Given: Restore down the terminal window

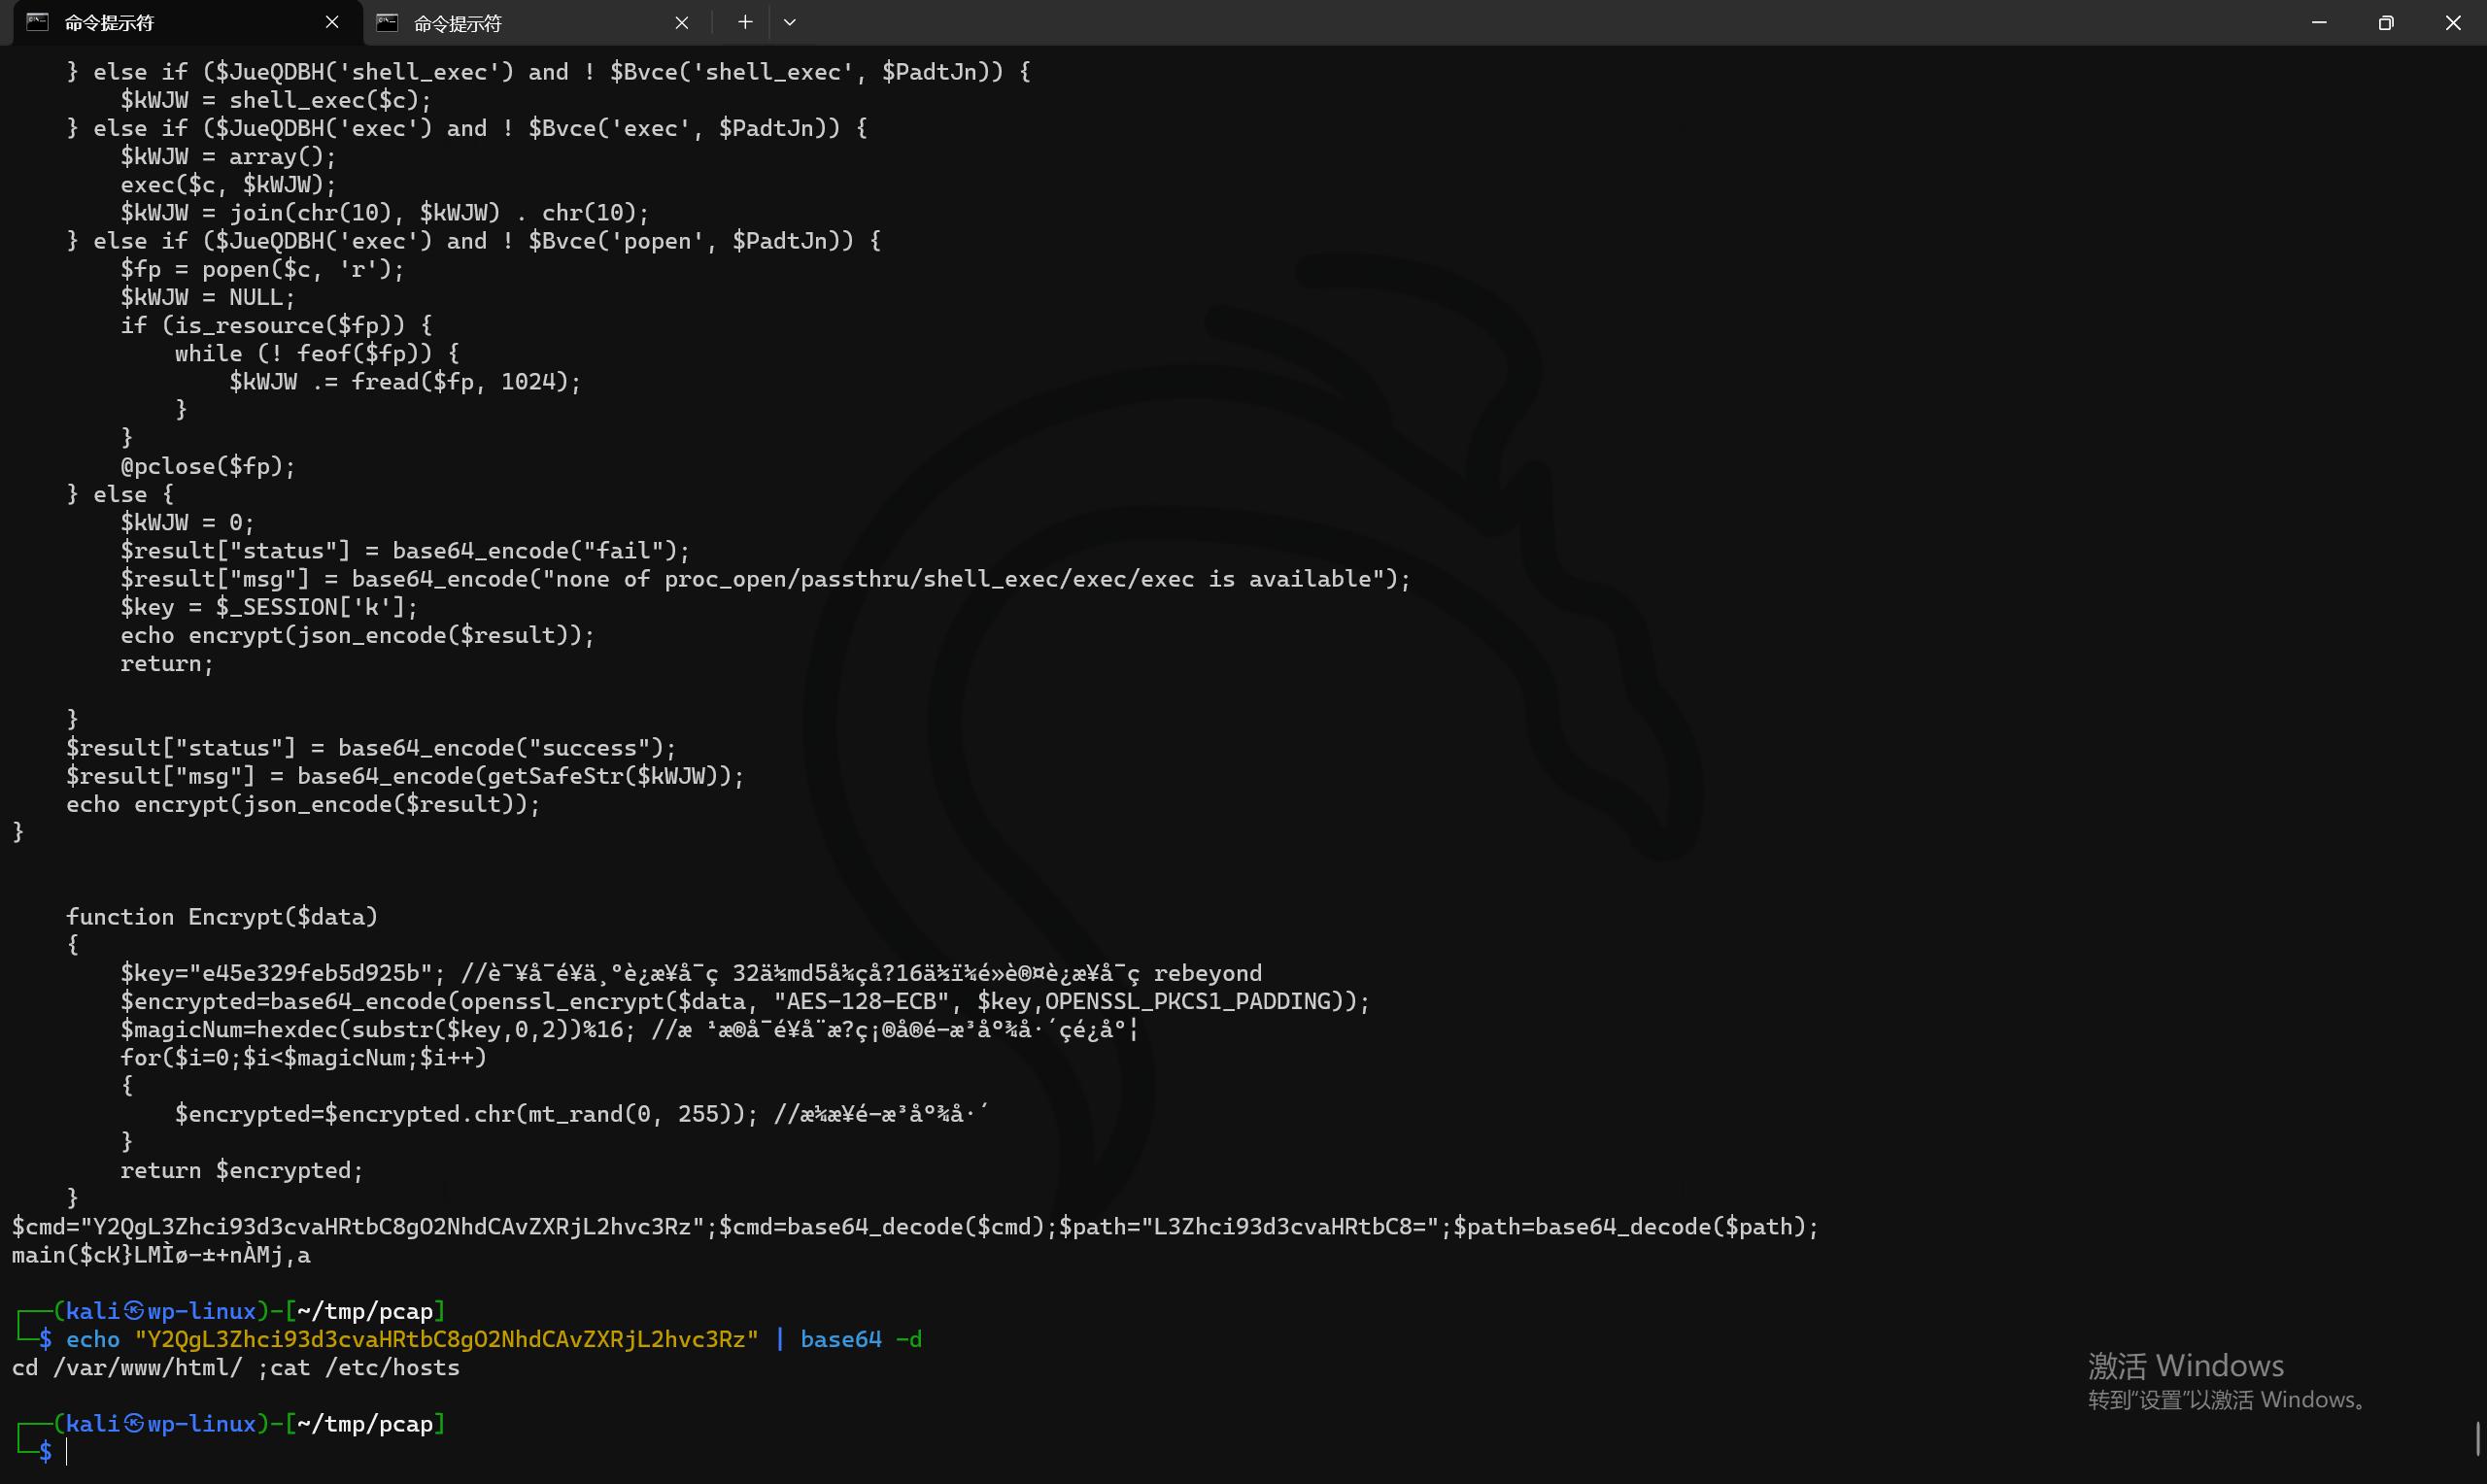Looking at the screenshot, I should tap(2386, 22).
